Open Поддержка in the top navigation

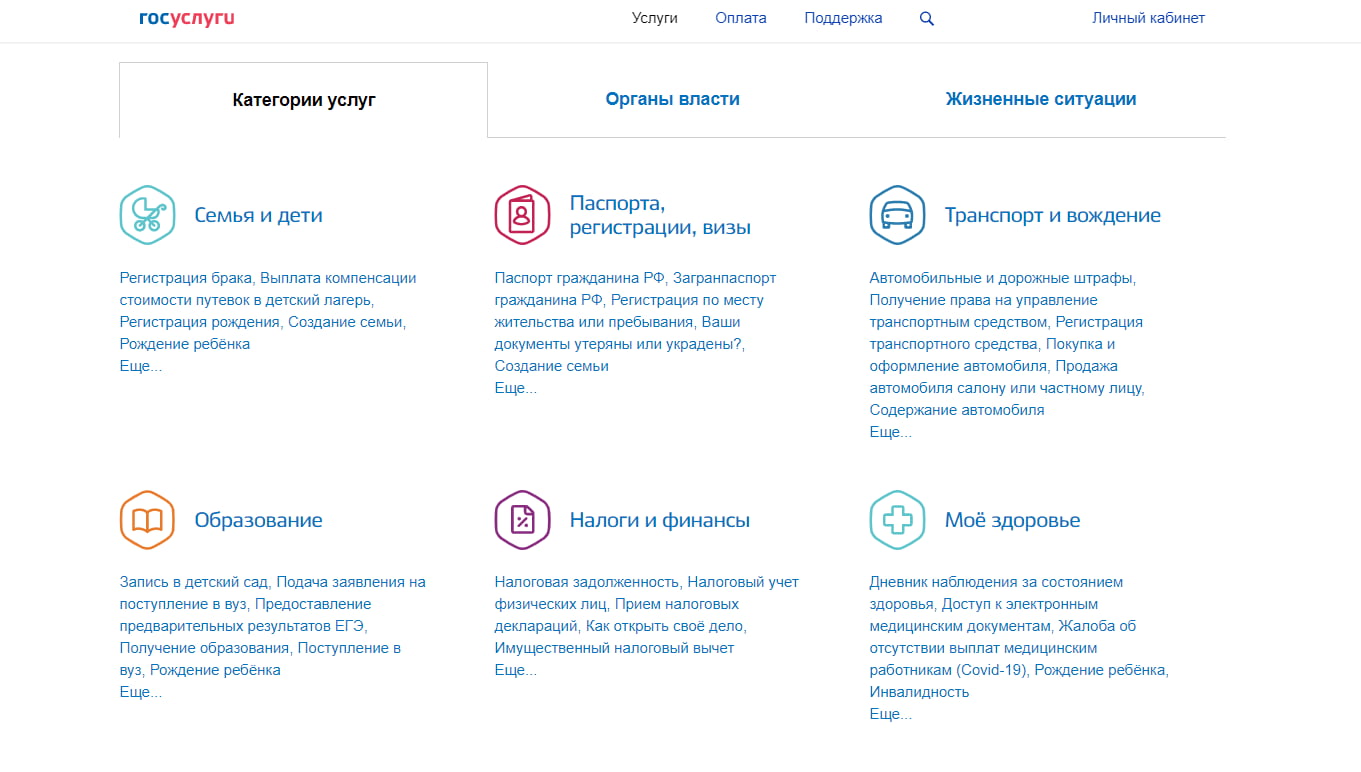pos(843,18)
